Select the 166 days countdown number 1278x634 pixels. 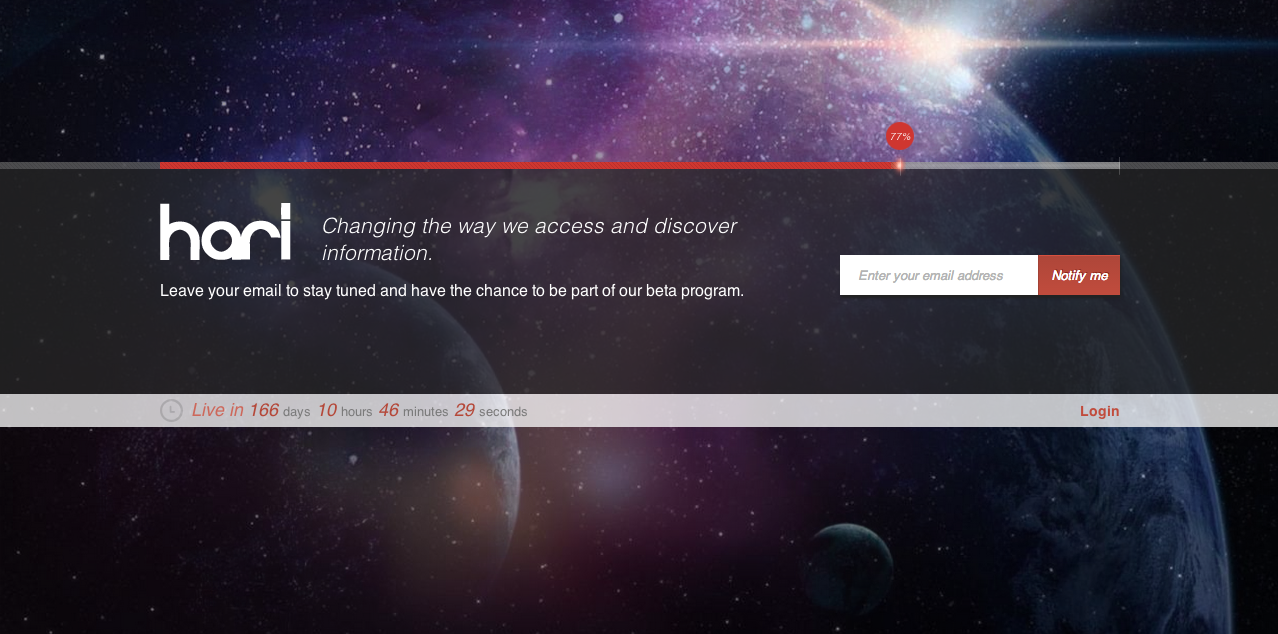[263, 410]
